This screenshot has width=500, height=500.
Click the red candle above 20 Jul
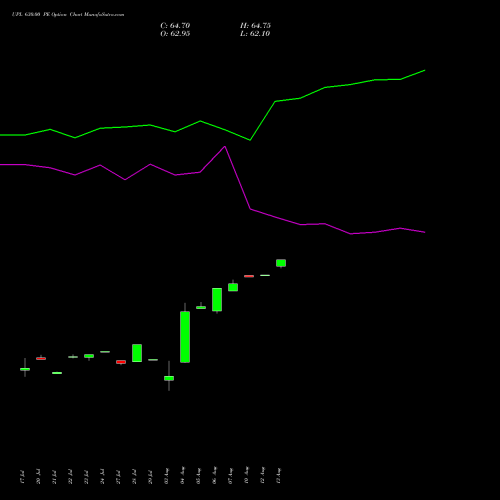41,358
